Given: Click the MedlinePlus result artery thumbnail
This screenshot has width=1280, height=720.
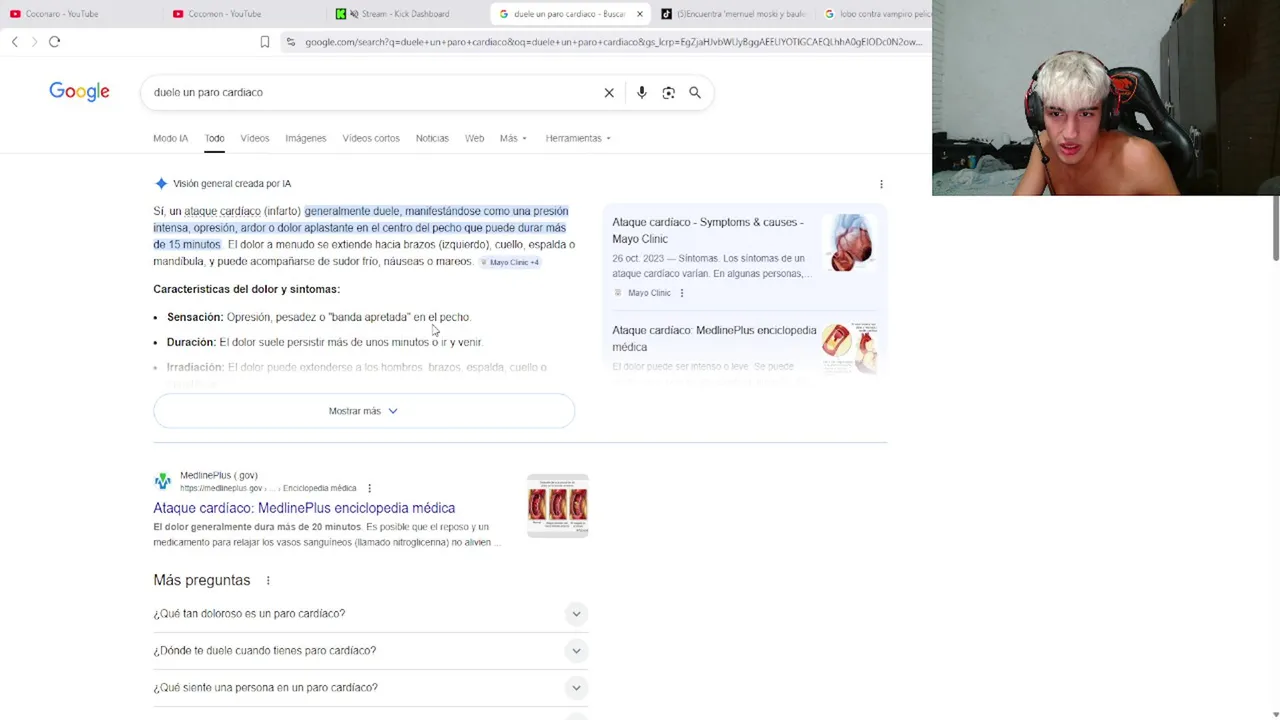Looking at the screenshot, I should [x=558, y=505].
